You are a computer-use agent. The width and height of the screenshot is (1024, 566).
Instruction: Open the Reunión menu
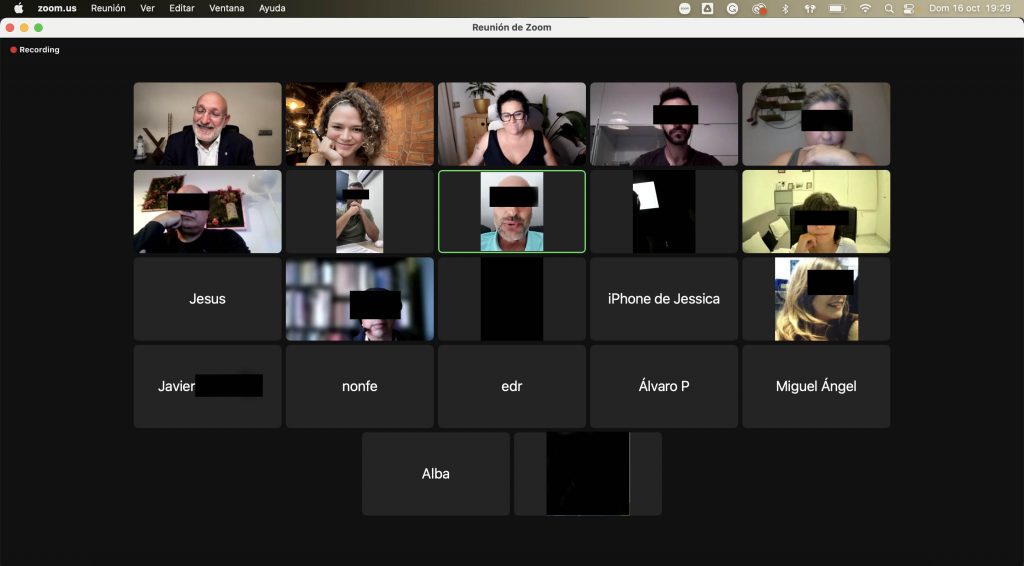pyautogui.click(x=108, y=8)
